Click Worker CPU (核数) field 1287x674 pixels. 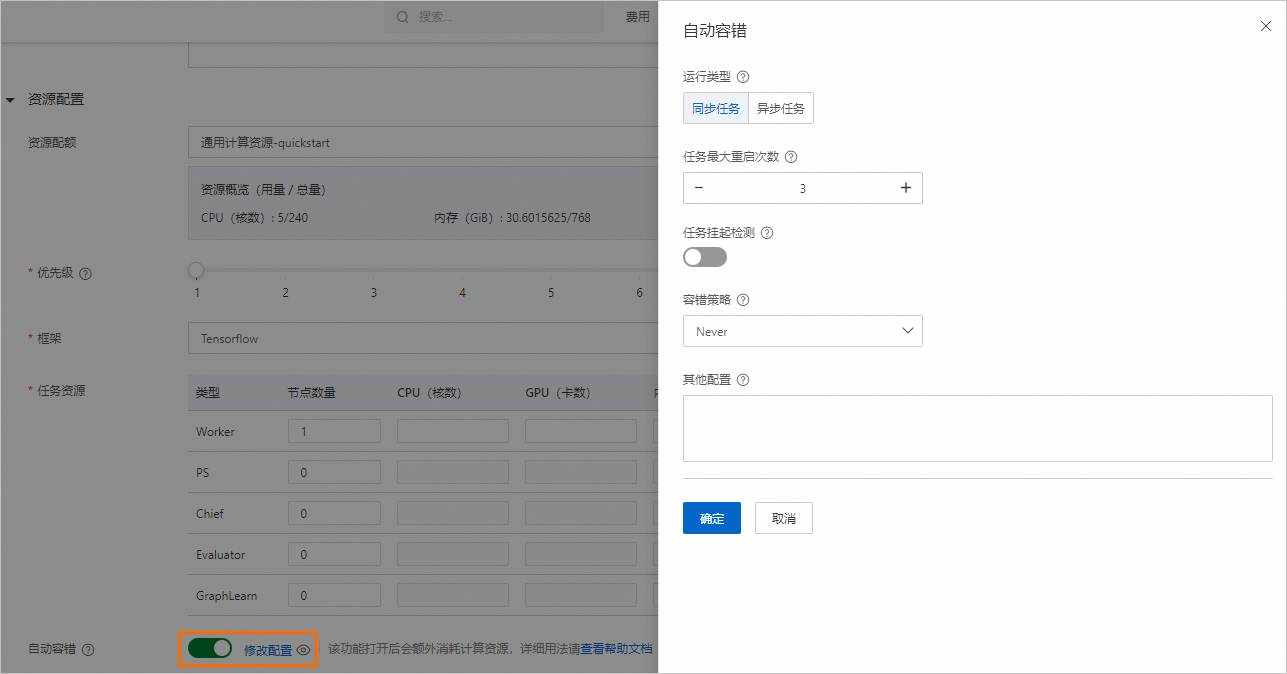tap(453, 431)
